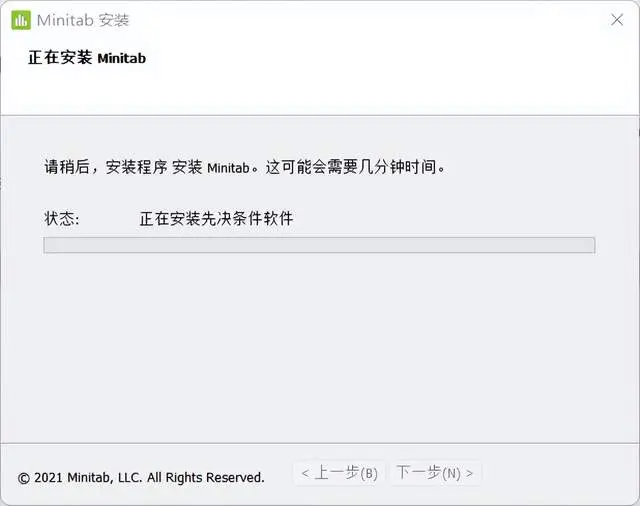
Task: Click the disabled 上一步(B) back button
Action: [x=339, y=473]
